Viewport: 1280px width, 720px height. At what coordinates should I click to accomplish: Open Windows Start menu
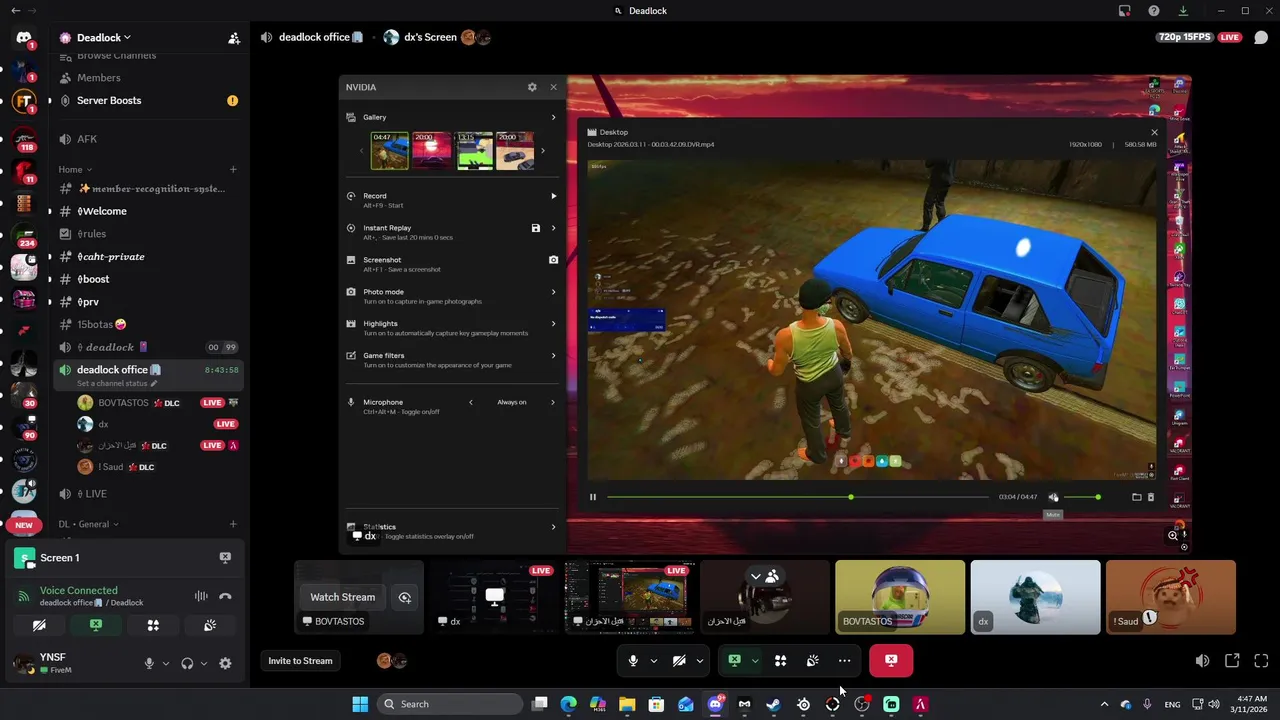point(360,704)
